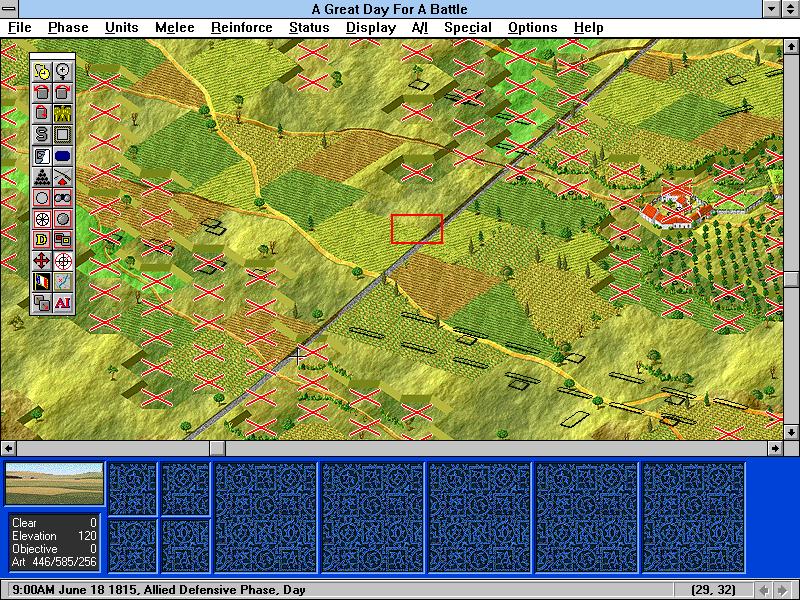Click the letter-E half-shaded toolbar icon
This screenshot has width=800, height=600.
pyautogui.click(x=42, y=156)
